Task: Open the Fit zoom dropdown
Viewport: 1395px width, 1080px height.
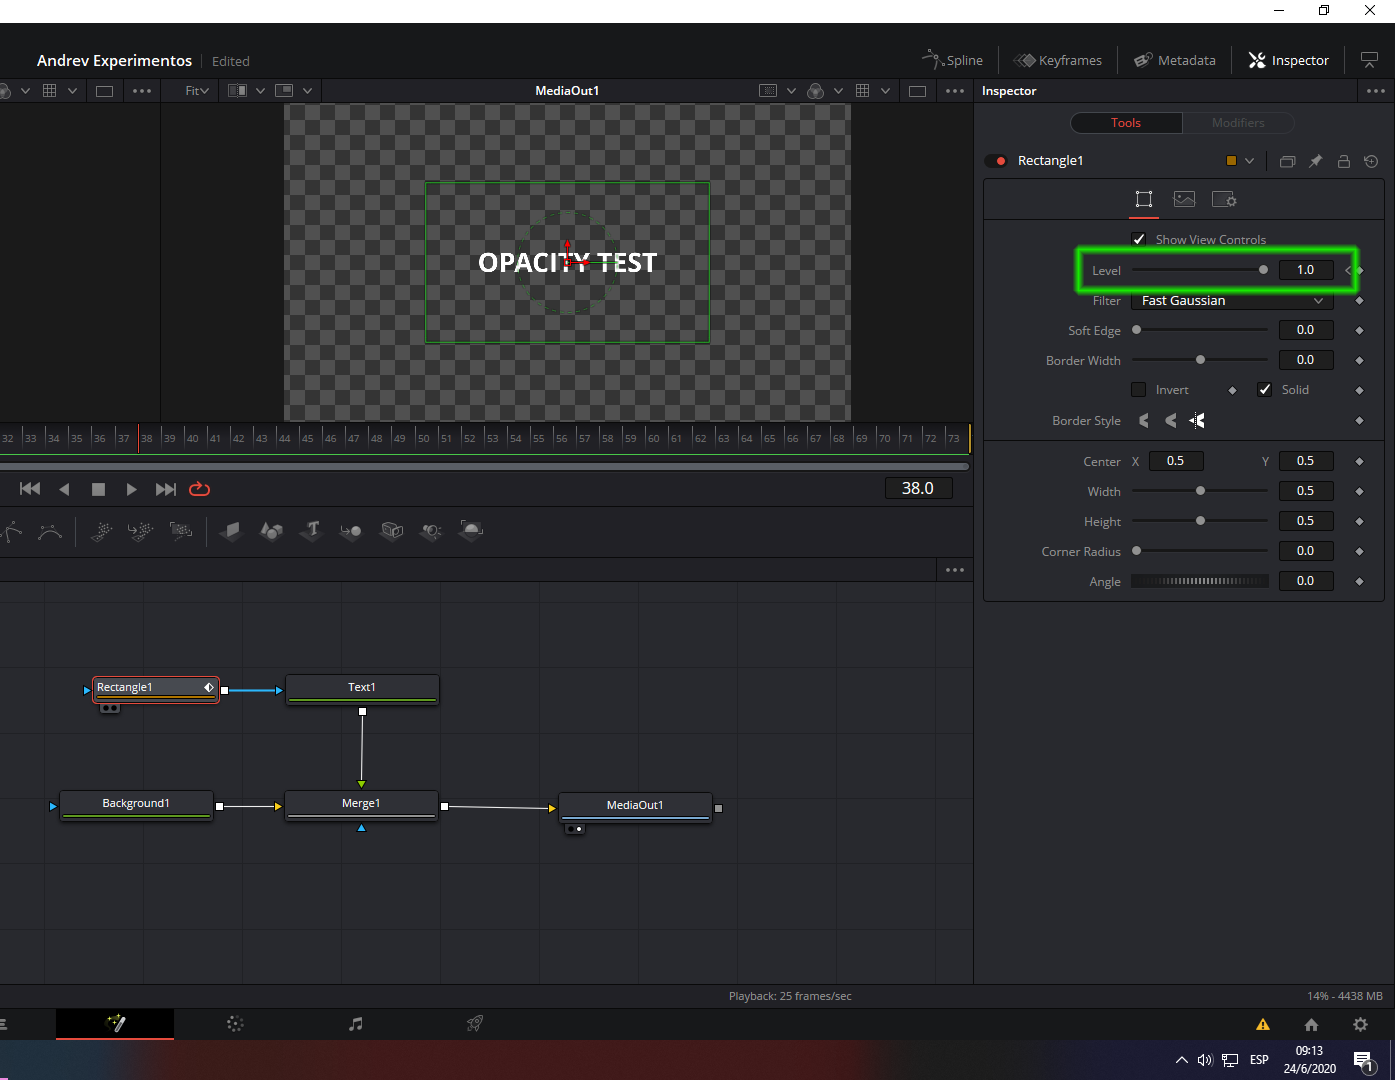Action: pos(197,91)
